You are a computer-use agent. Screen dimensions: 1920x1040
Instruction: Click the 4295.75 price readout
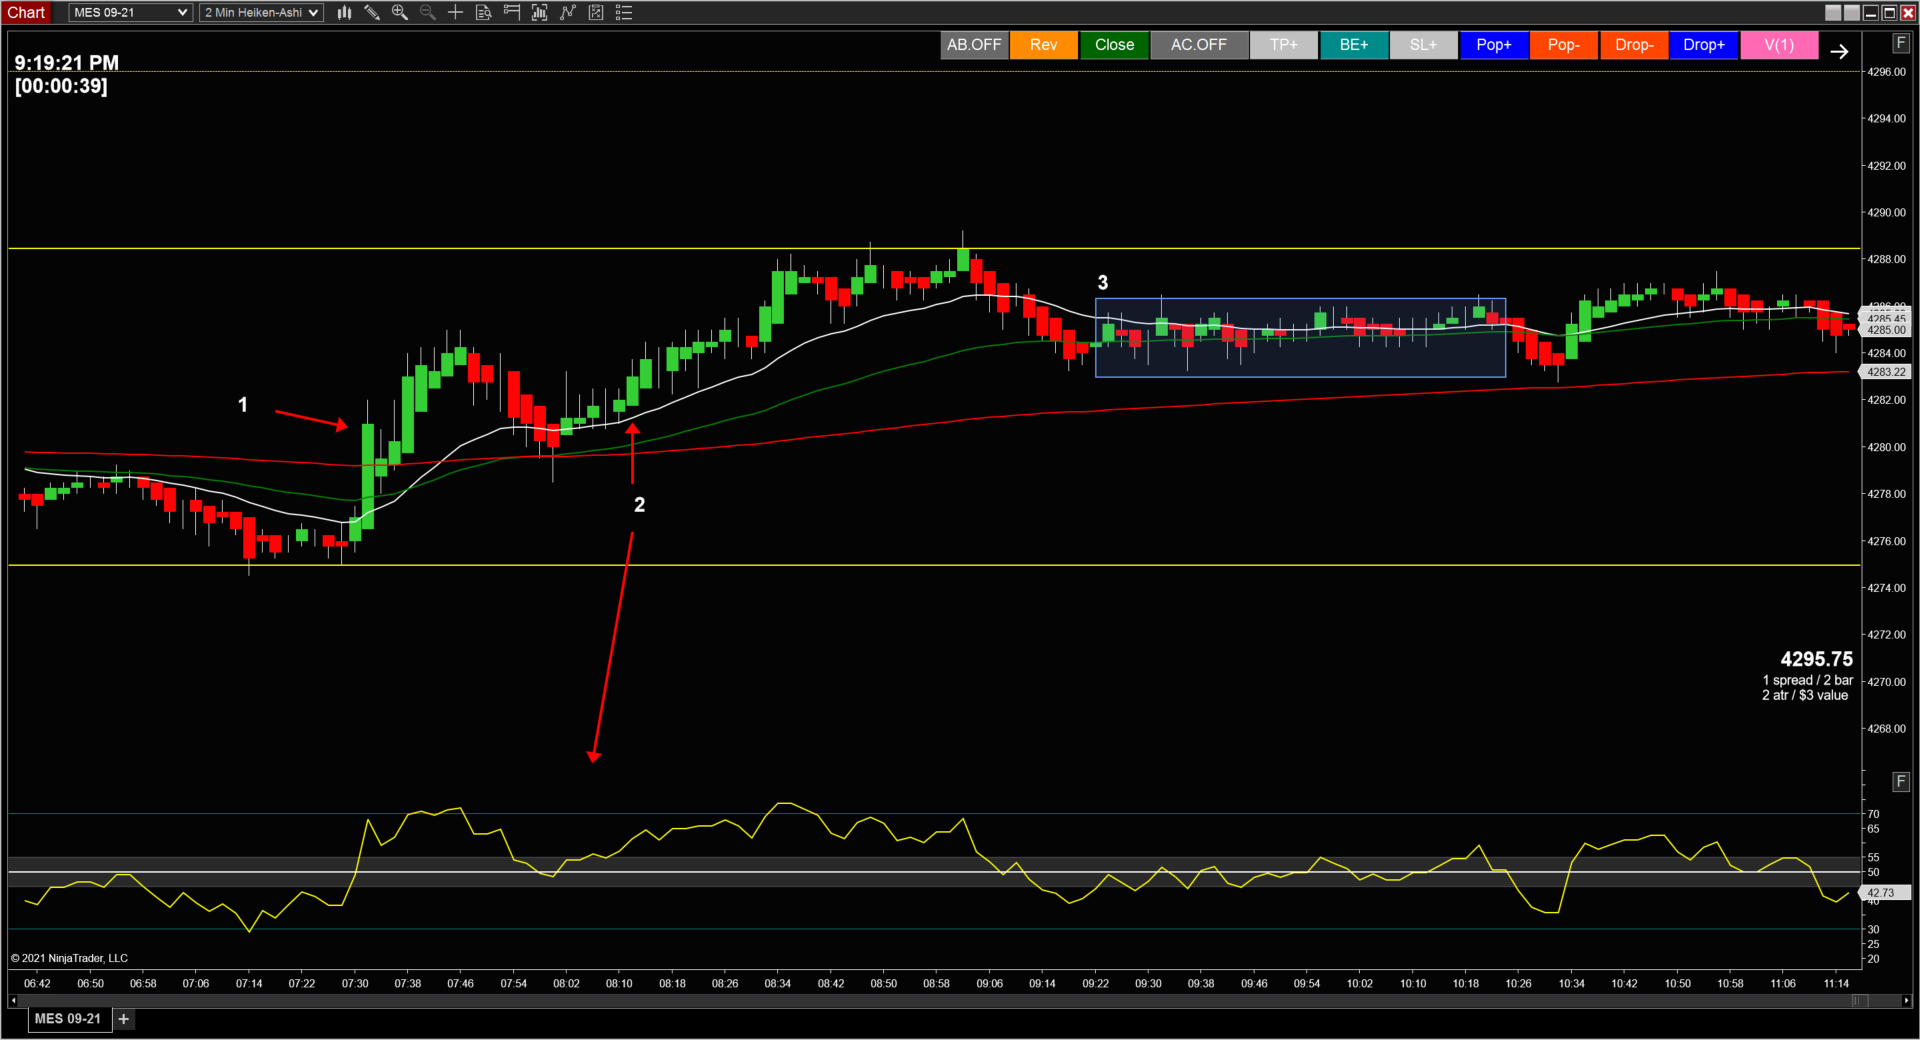pyautogui.click(x=1816, y=659)
